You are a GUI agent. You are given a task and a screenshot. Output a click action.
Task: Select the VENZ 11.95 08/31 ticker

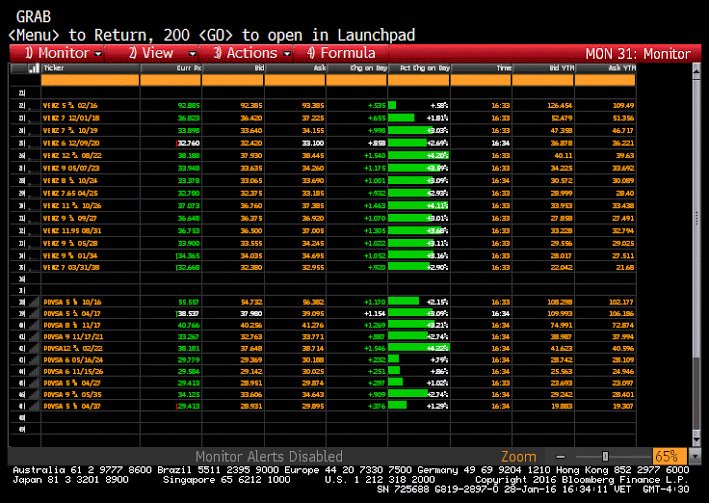pos(72,231)
